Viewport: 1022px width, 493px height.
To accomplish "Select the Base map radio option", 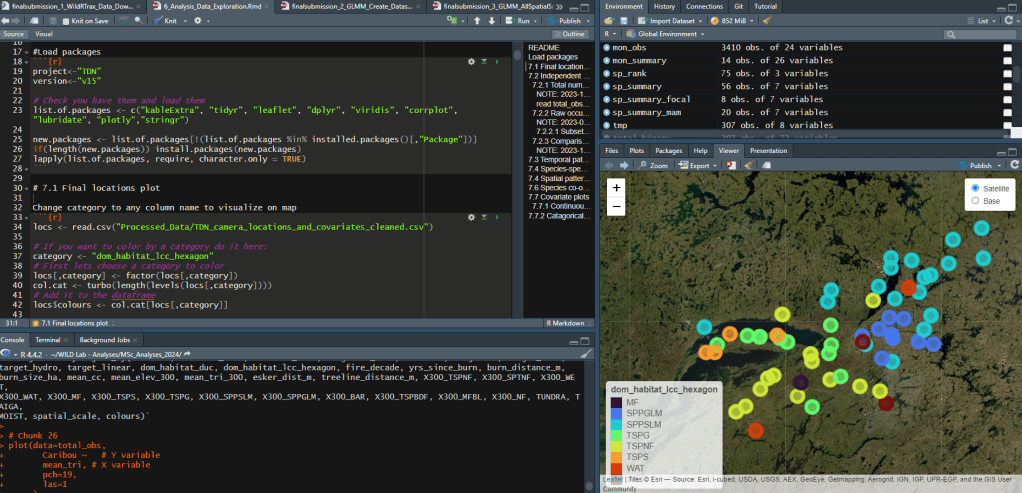I will [x=976, y=201].
